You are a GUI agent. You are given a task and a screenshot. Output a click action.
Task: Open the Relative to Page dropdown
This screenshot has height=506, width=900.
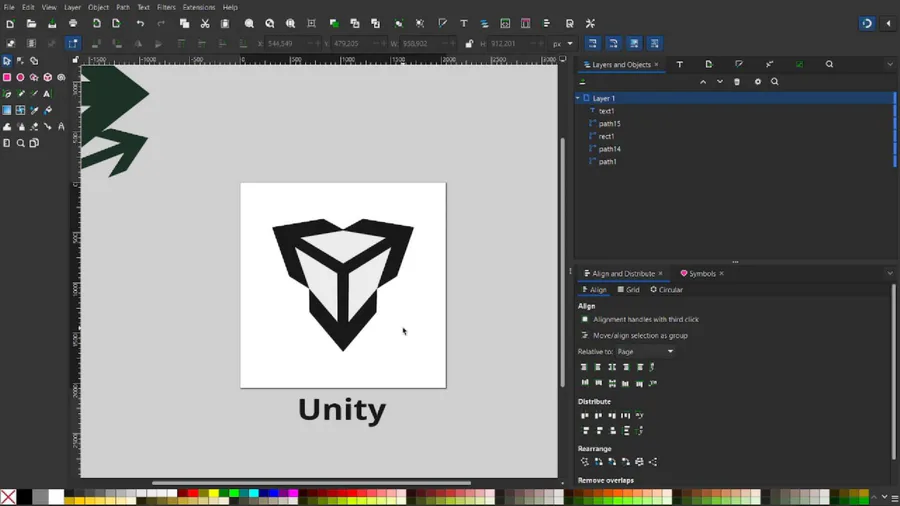(645, 352)
